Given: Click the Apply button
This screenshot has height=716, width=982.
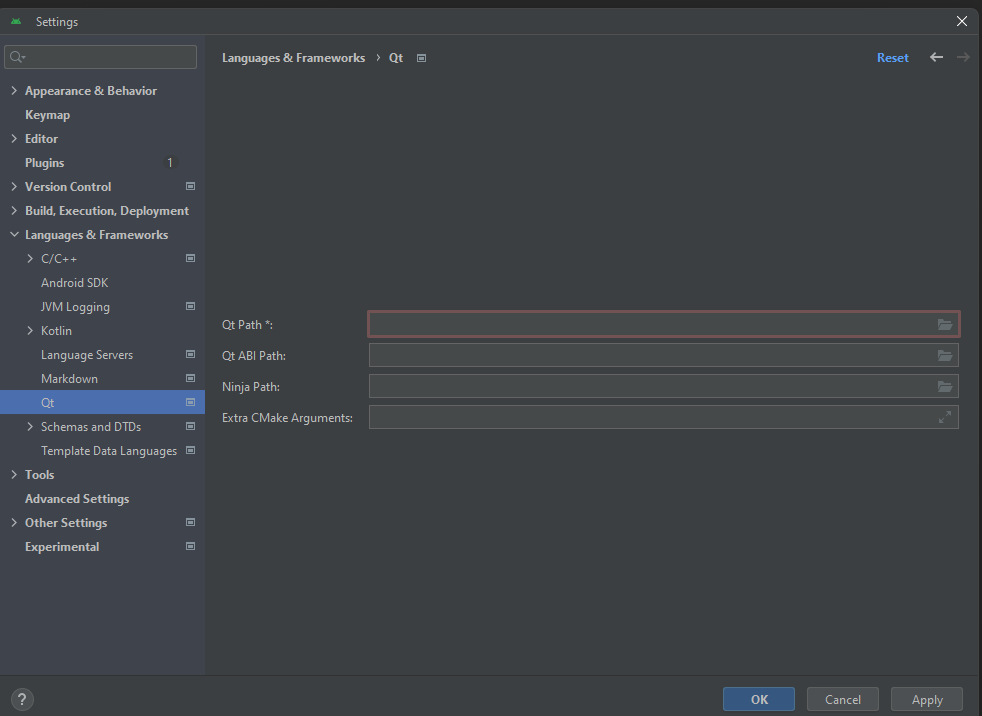Looking at the screenshot, I should pyautogui.click(x=927, y=699).
